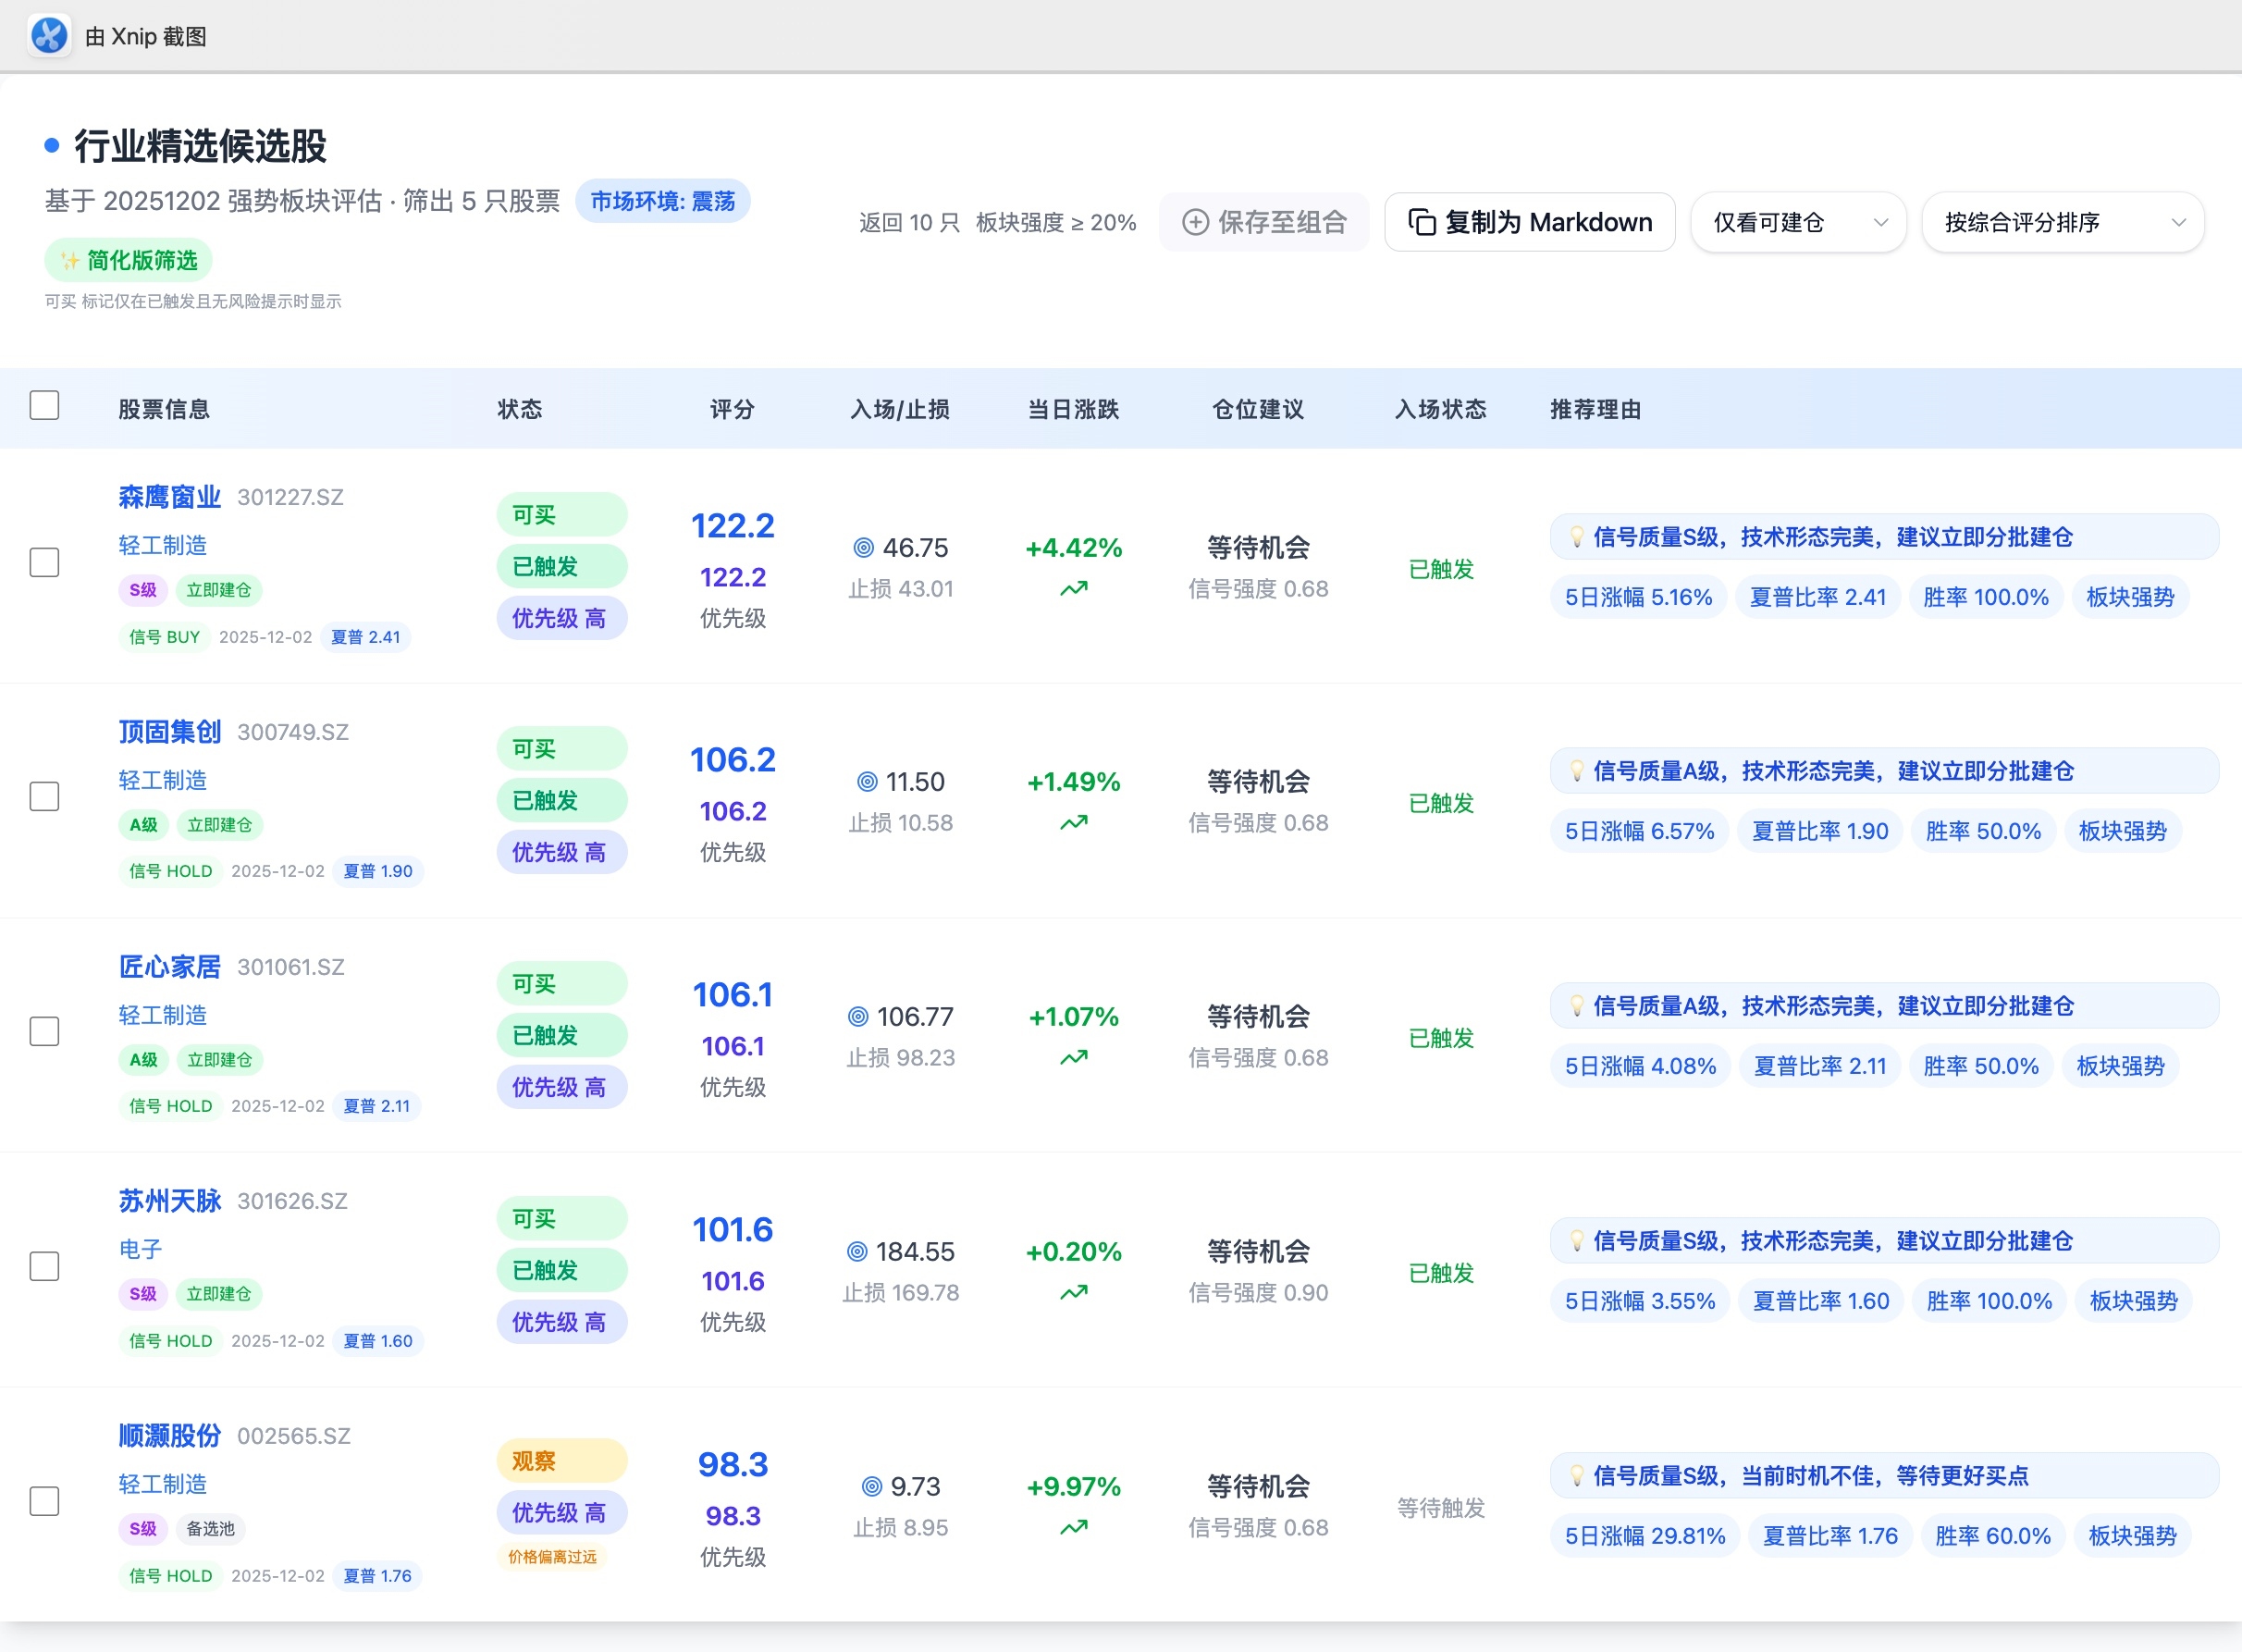The width and height of the screenshot is (2242, 1652).
Task: Click the Xnip app icon
Action: (x=49, y=36)
